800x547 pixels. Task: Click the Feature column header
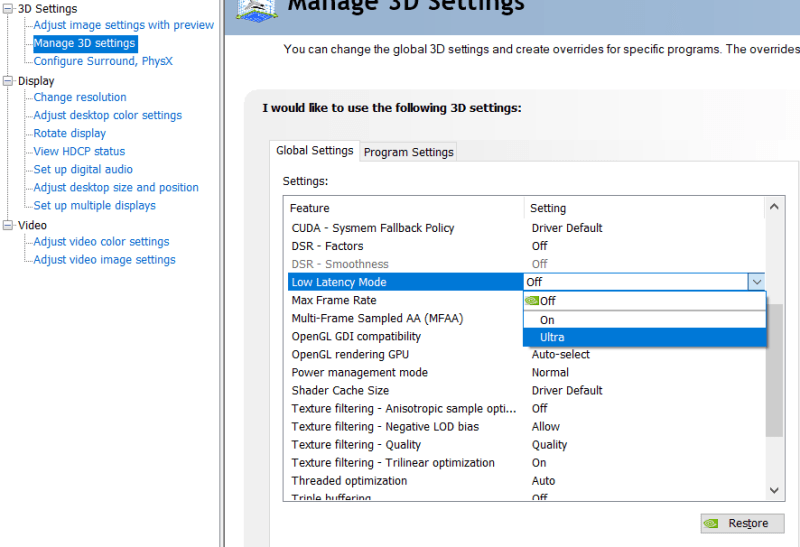(x=404, y=208)
